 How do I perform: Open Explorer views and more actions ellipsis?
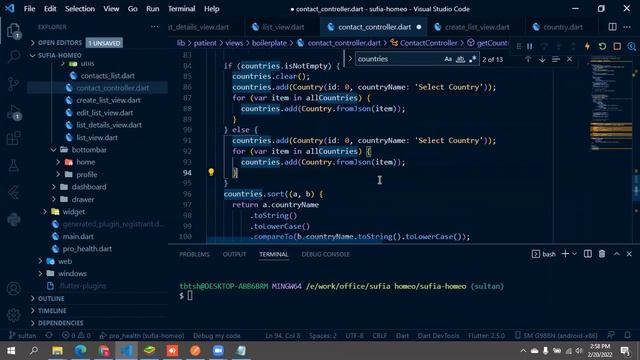(x=154, y=27)
